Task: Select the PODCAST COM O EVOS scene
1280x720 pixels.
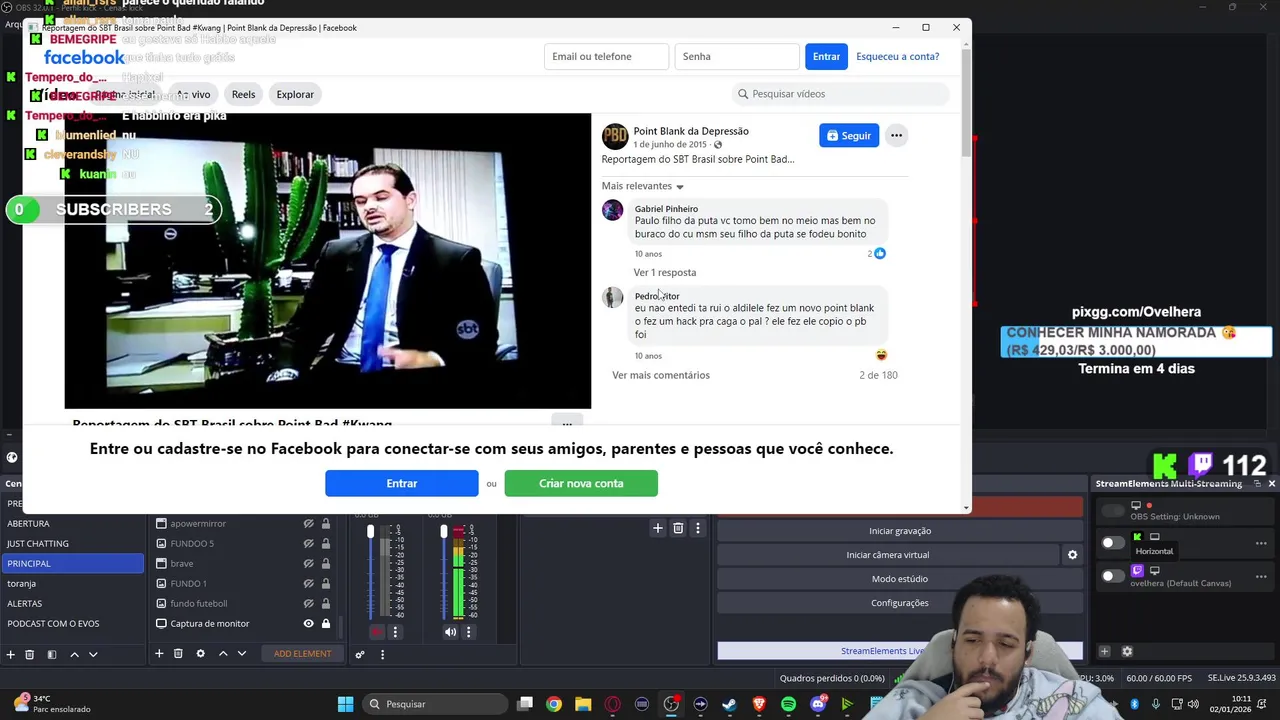Action: 72,624
